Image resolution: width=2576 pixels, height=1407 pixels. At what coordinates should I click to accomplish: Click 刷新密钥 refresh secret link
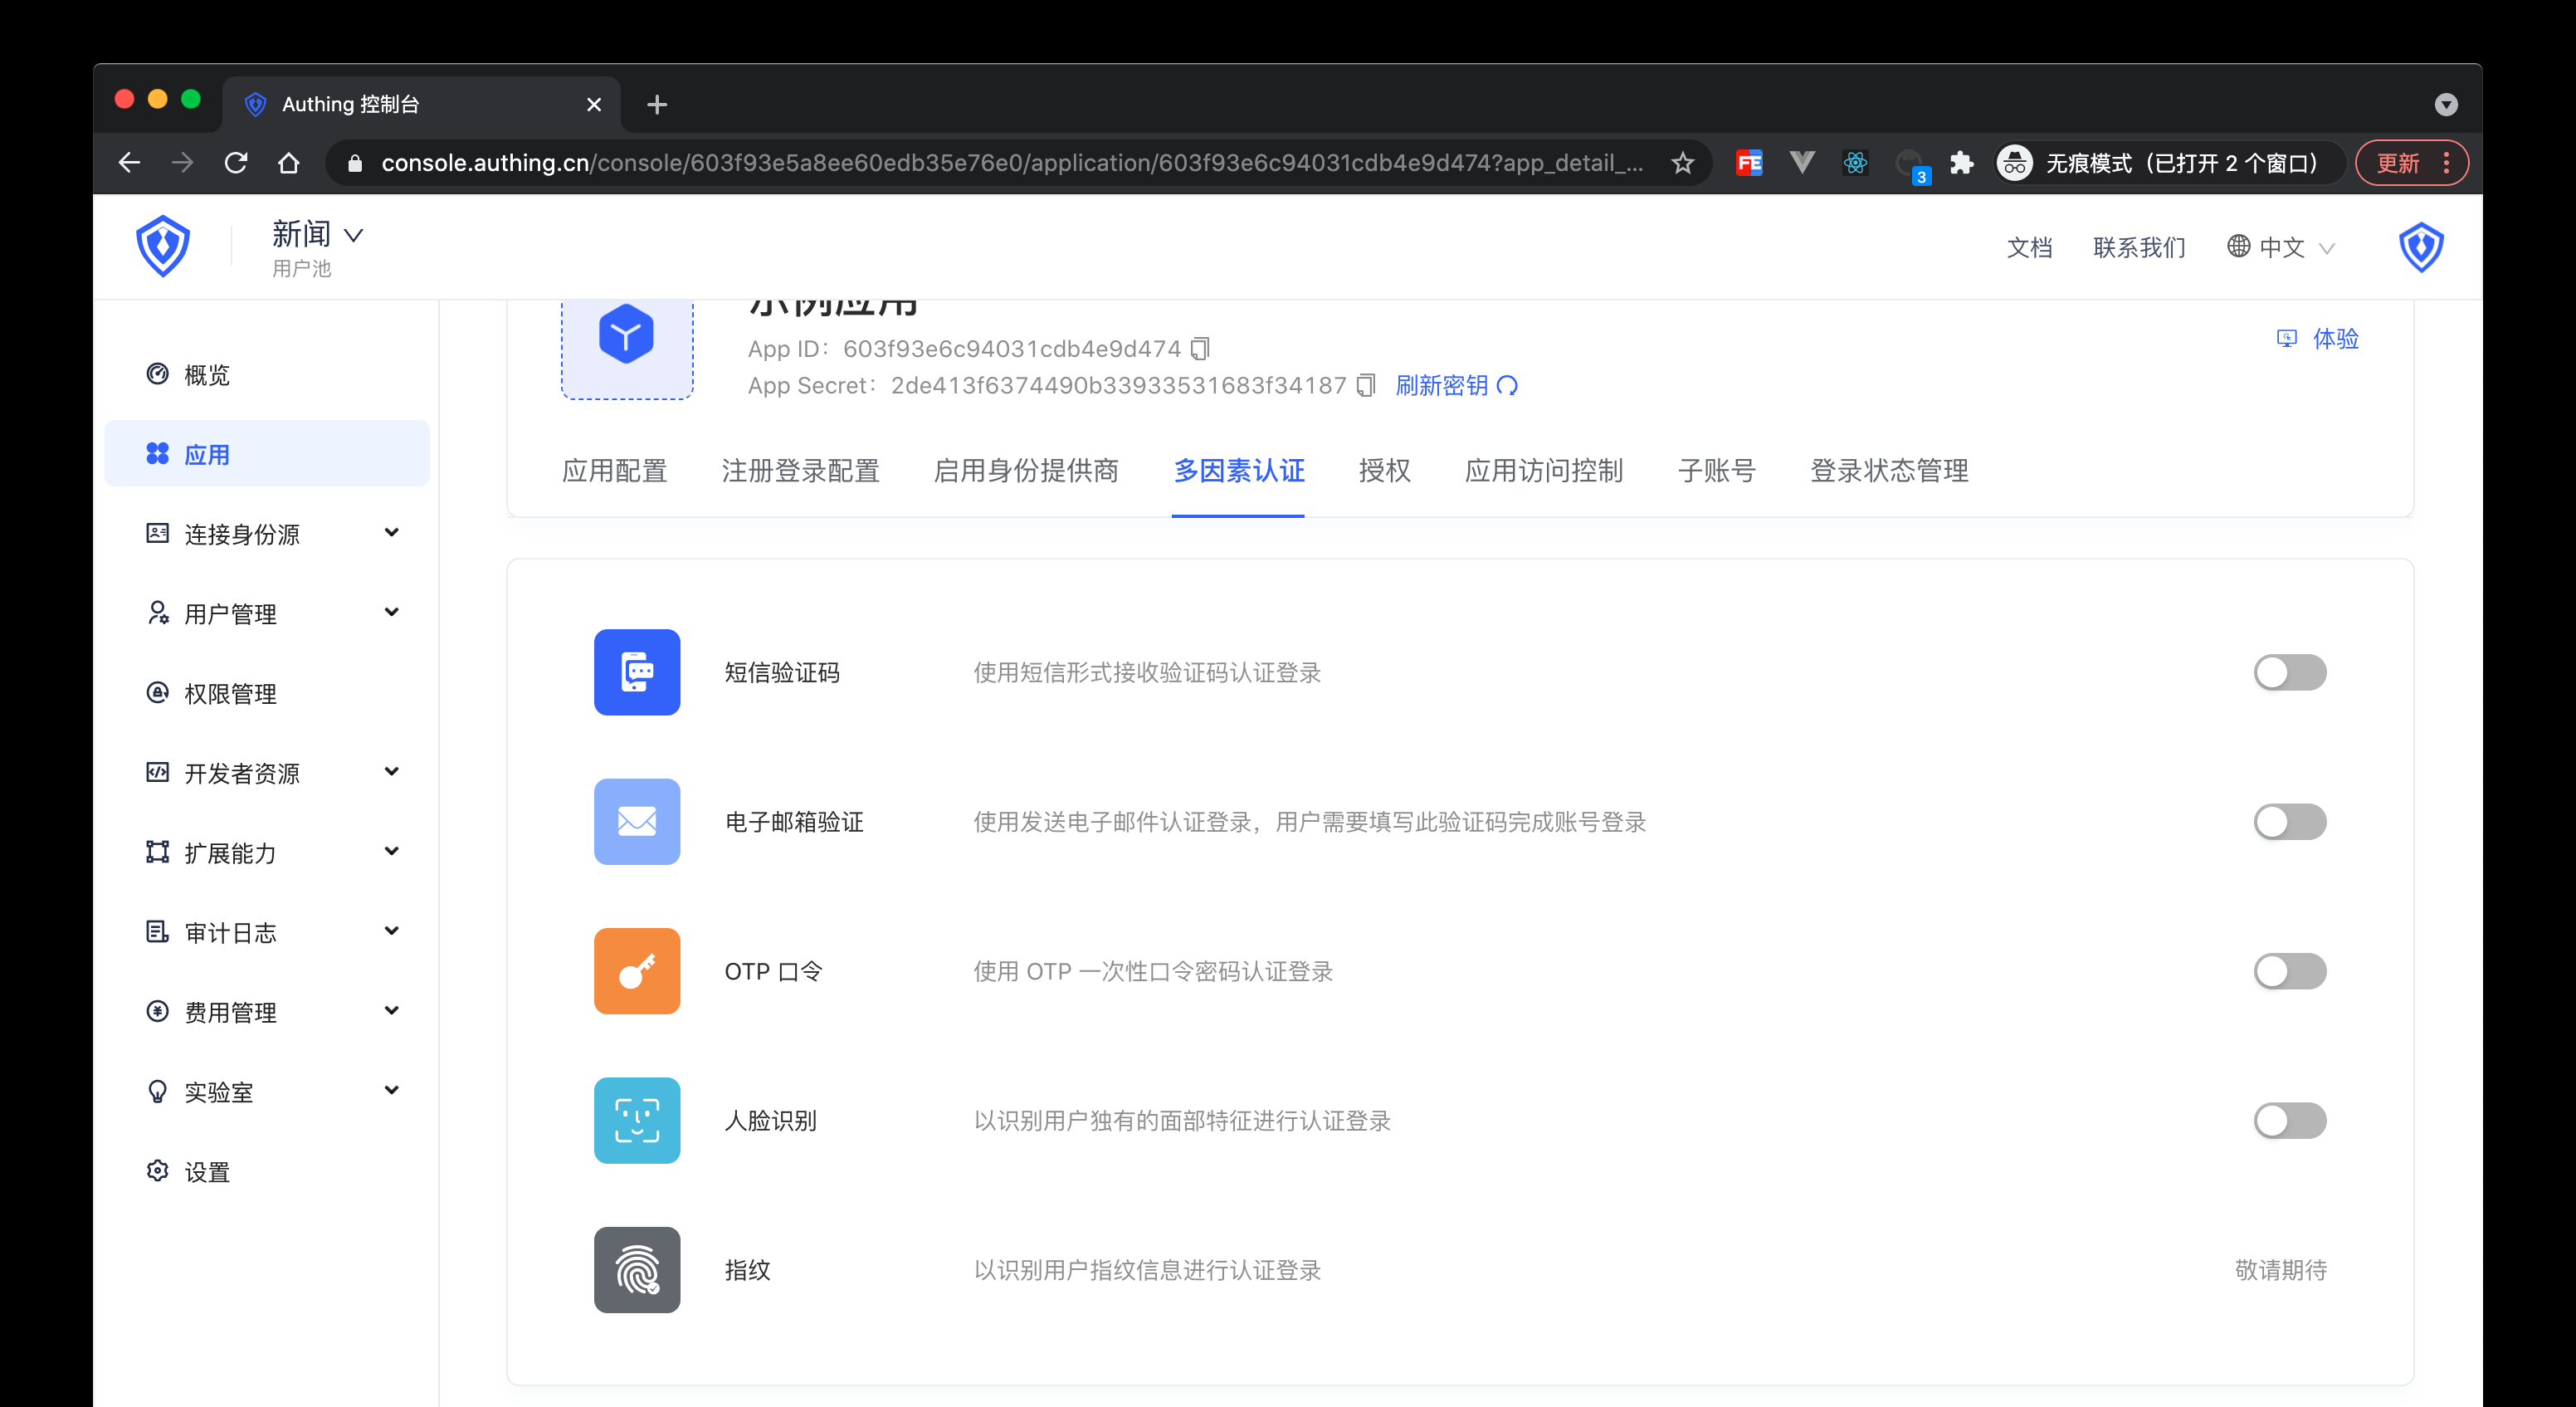point(1456,385)
